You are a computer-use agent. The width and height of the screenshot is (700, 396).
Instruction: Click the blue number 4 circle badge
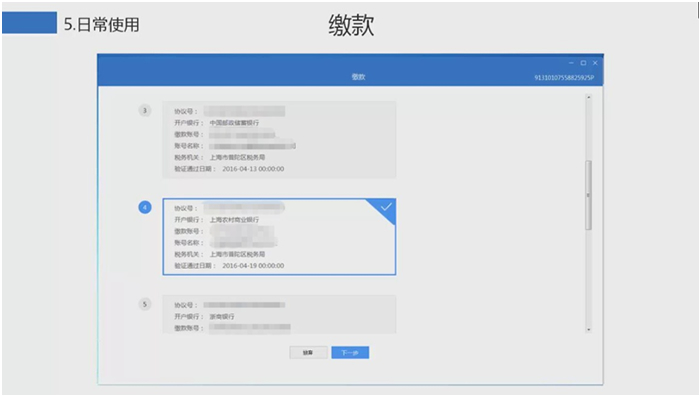click(x=145, y=207)
